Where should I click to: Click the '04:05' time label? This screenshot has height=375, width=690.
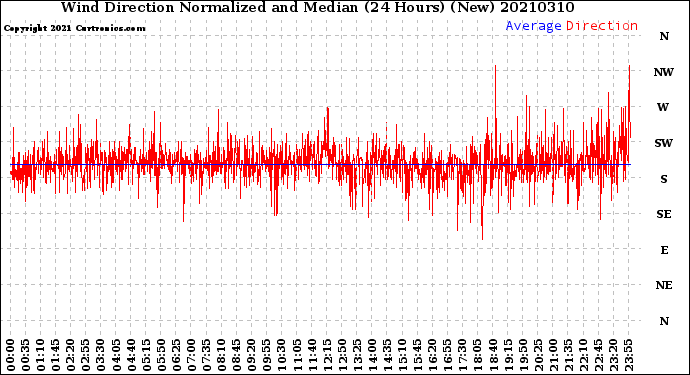116,355
